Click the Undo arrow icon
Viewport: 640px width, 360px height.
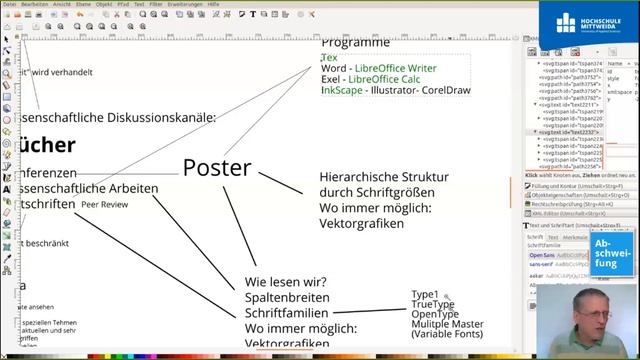tap(80, 15)
